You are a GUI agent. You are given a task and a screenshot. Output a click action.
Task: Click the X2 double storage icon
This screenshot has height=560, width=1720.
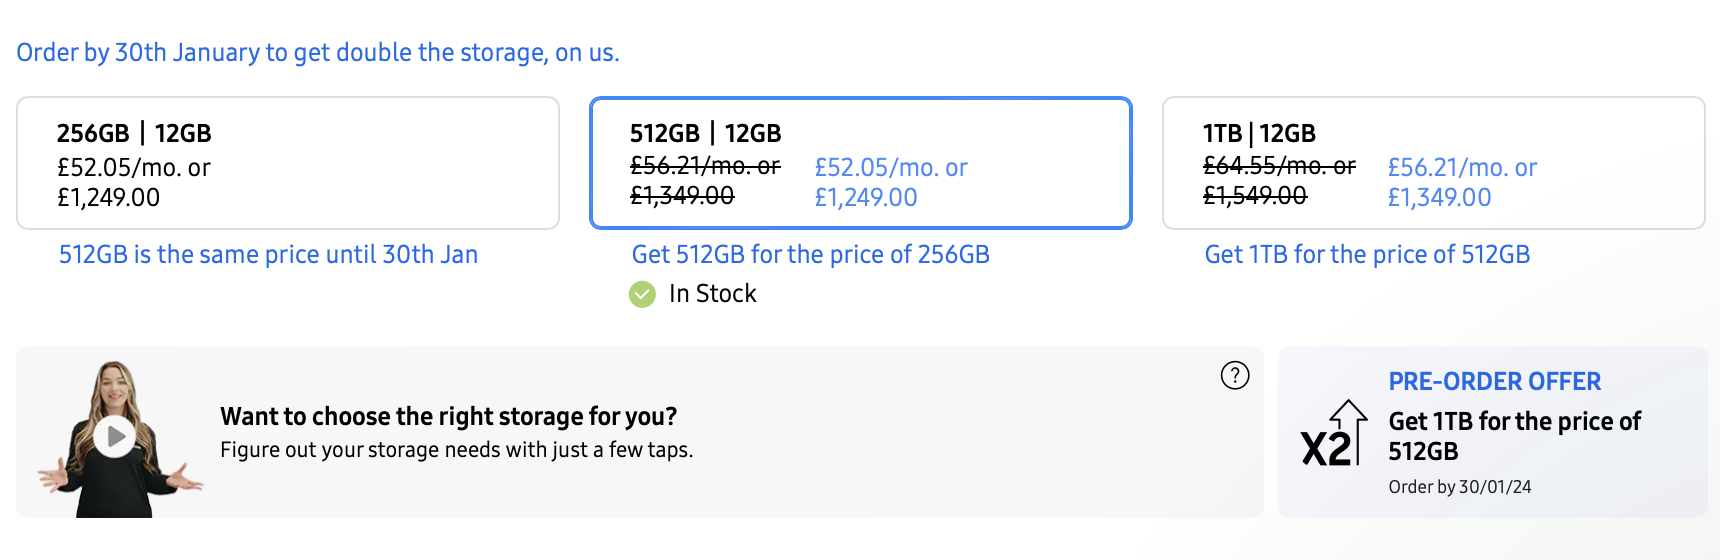pyautogui.click(x=1333, y=435)
